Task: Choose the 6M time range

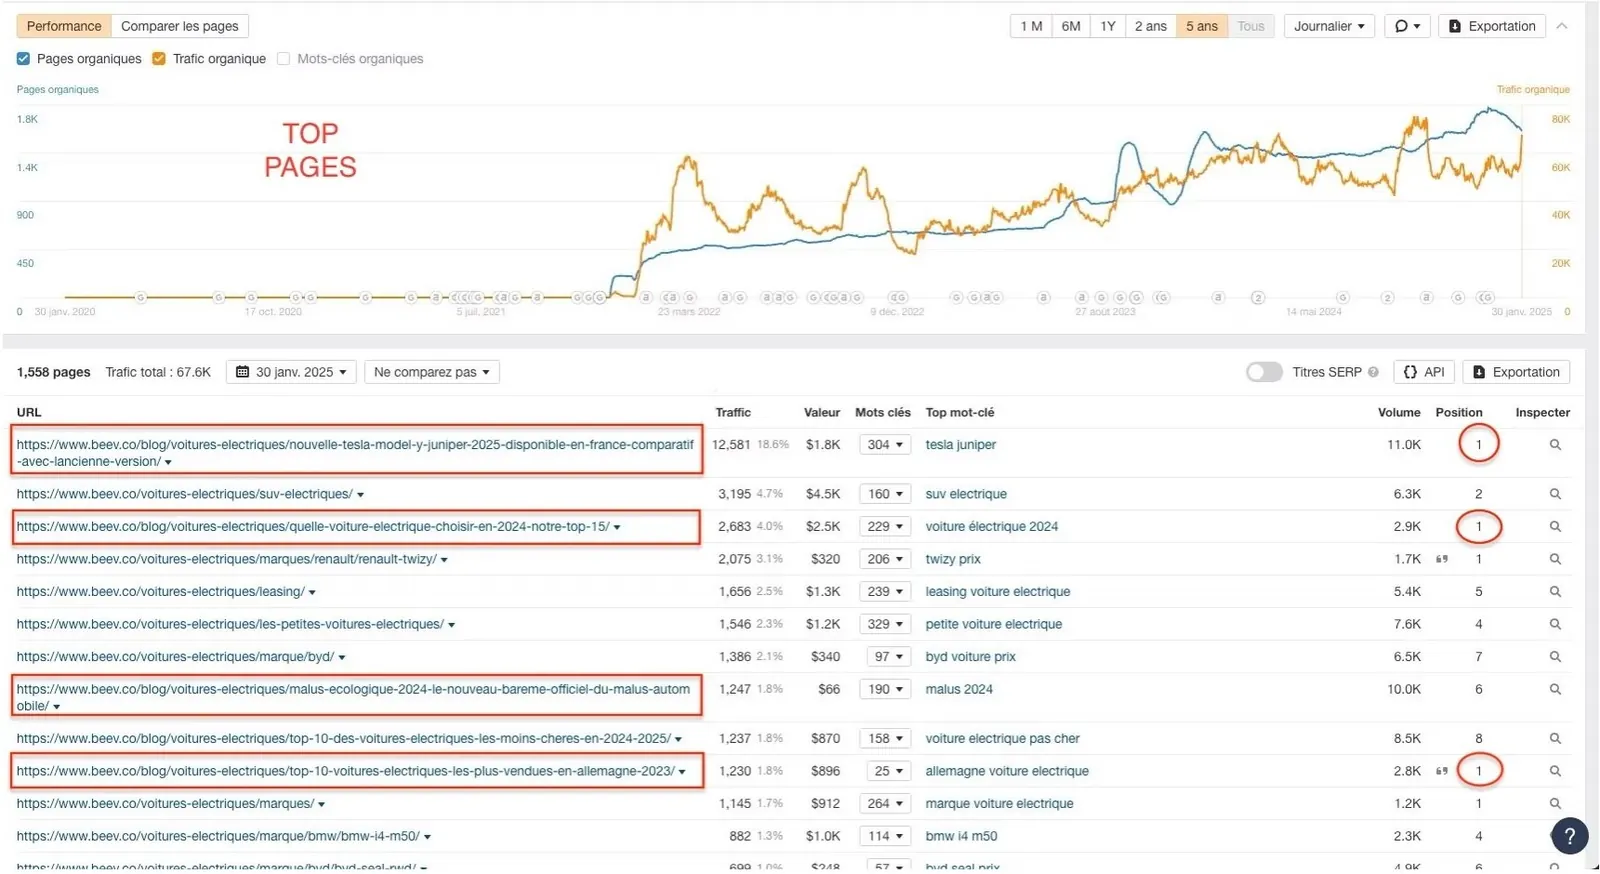Action: click(x=1071, y=26)
